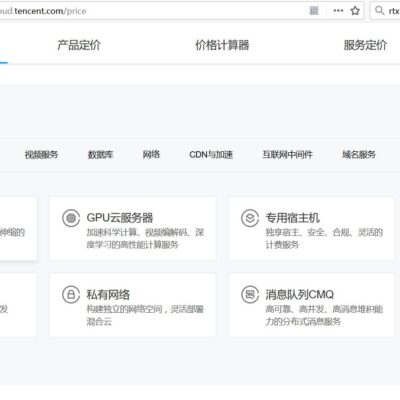Click the 专用宿主机 layers icon

[250, 218]
